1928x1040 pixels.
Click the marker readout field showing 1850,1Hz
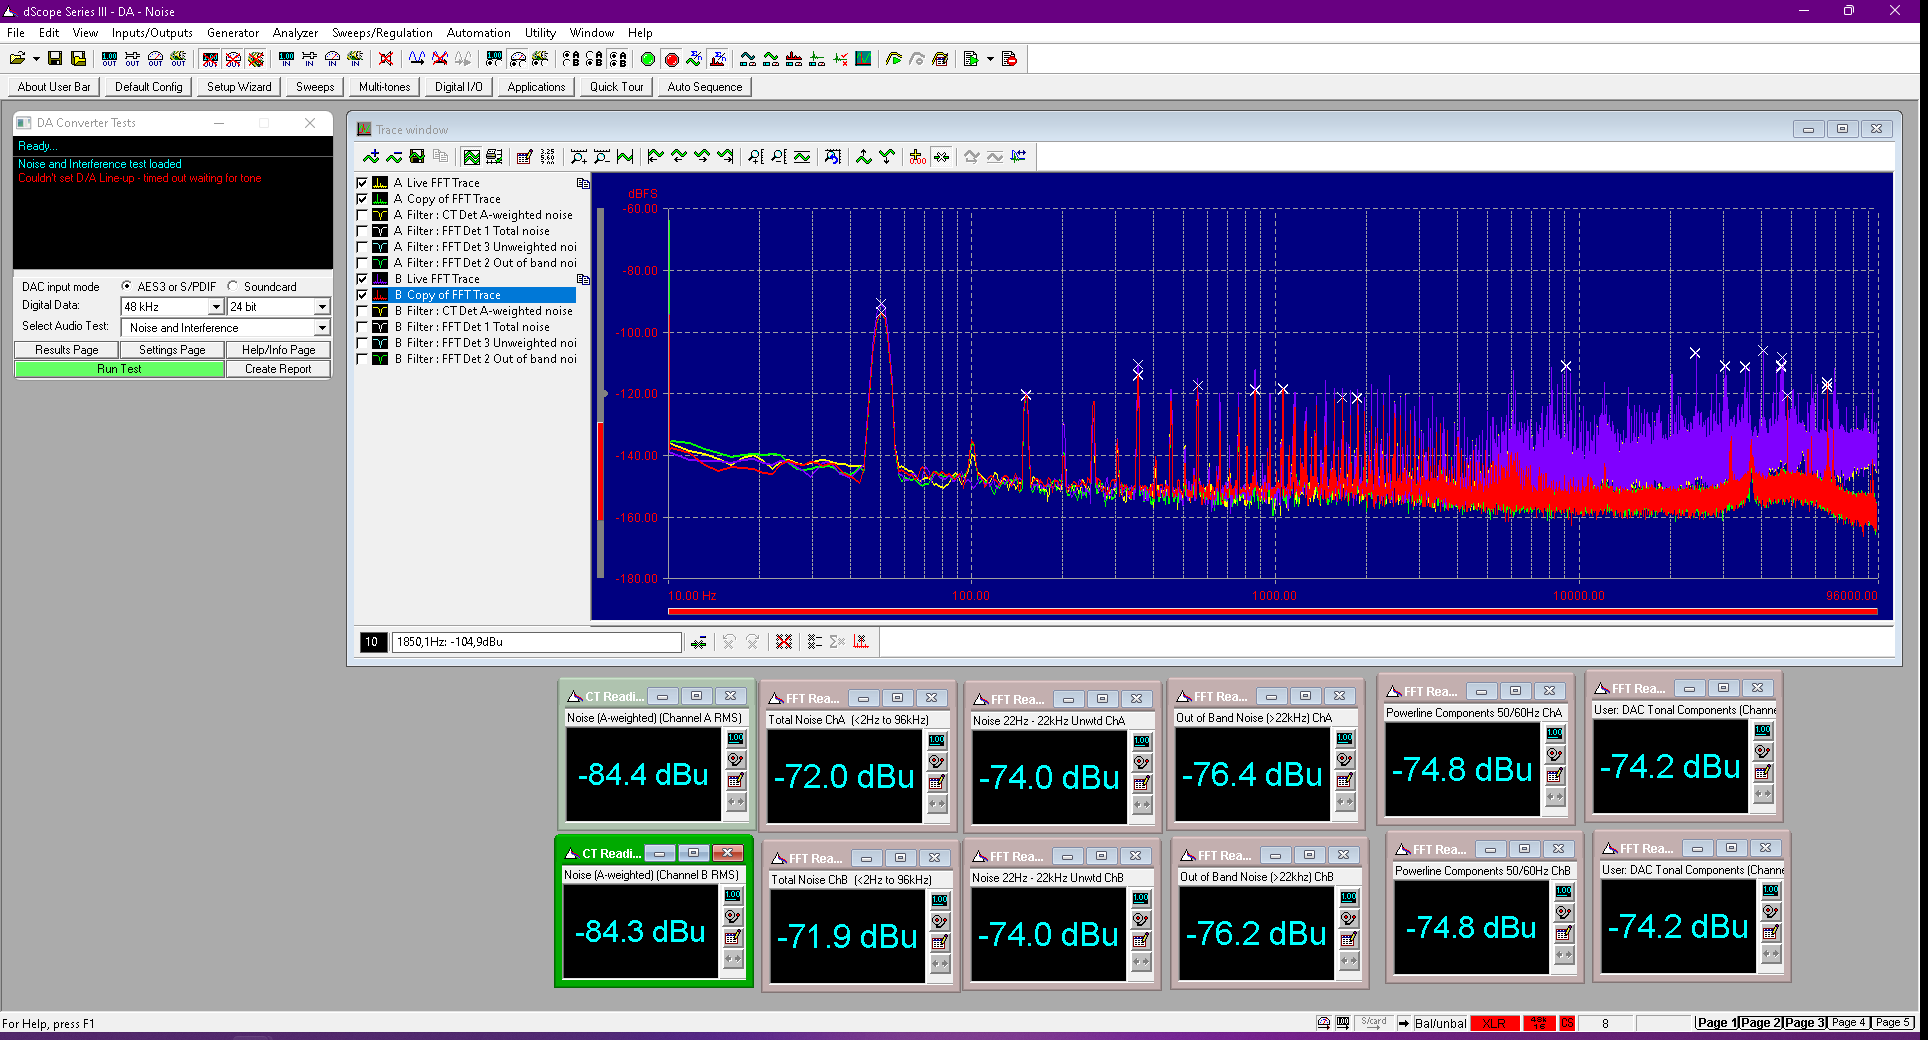tap(537, 642)
